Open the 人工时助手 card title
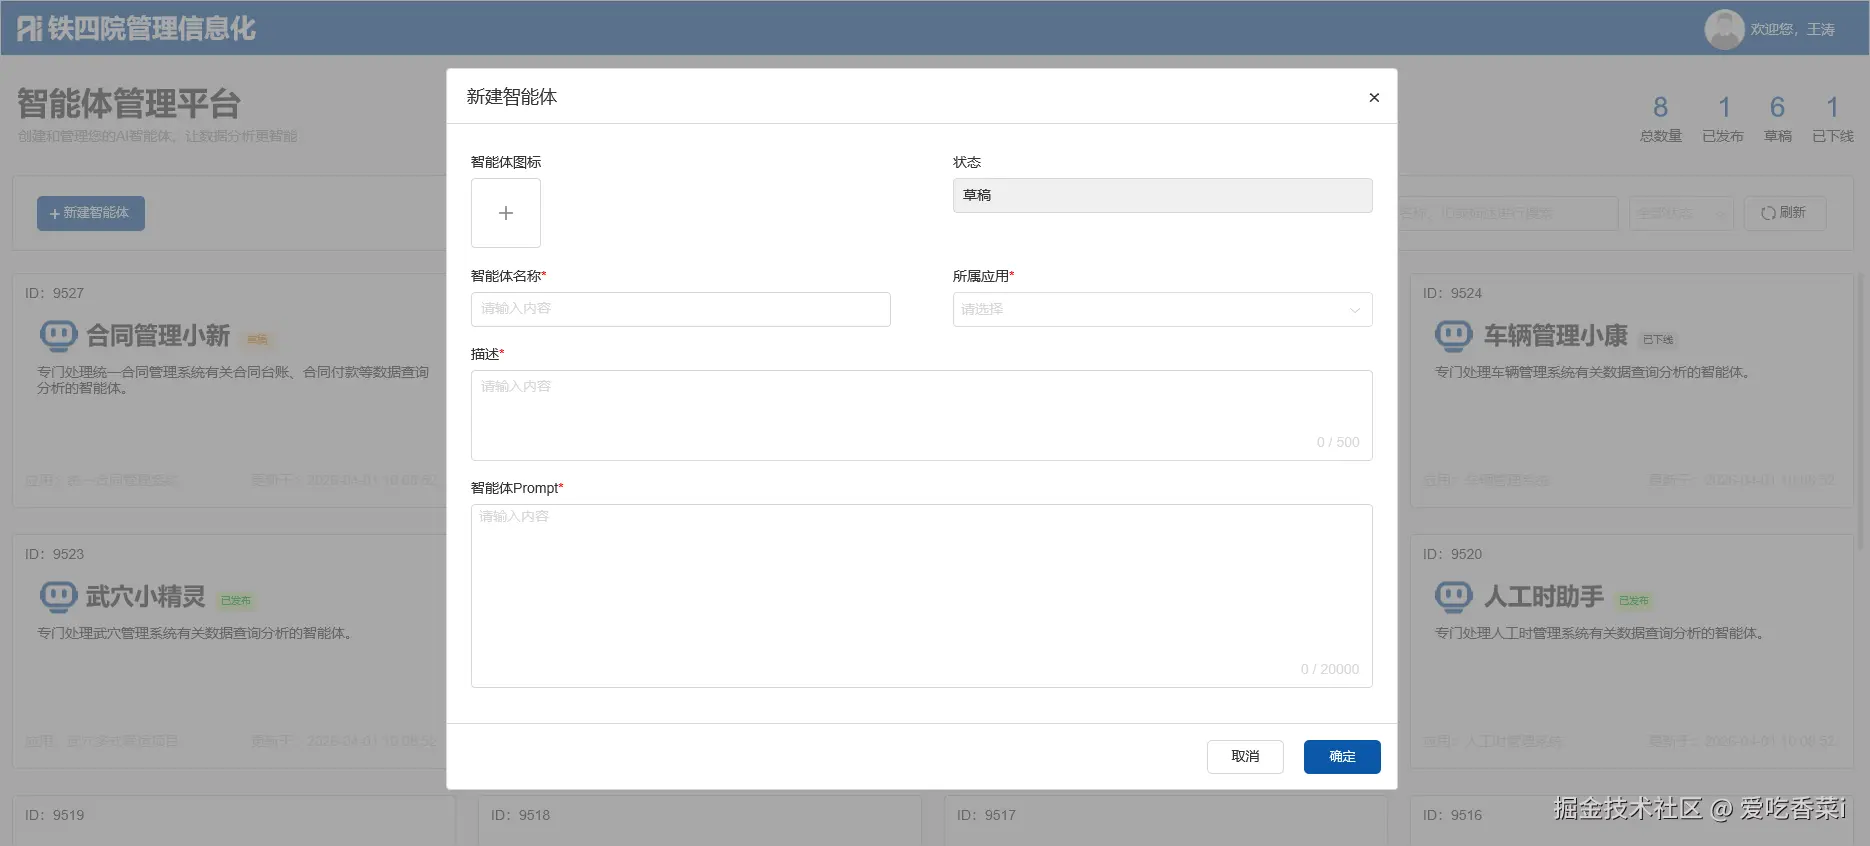The image size is (1870, 846). pyautogui.click(x=1544, y=597)
